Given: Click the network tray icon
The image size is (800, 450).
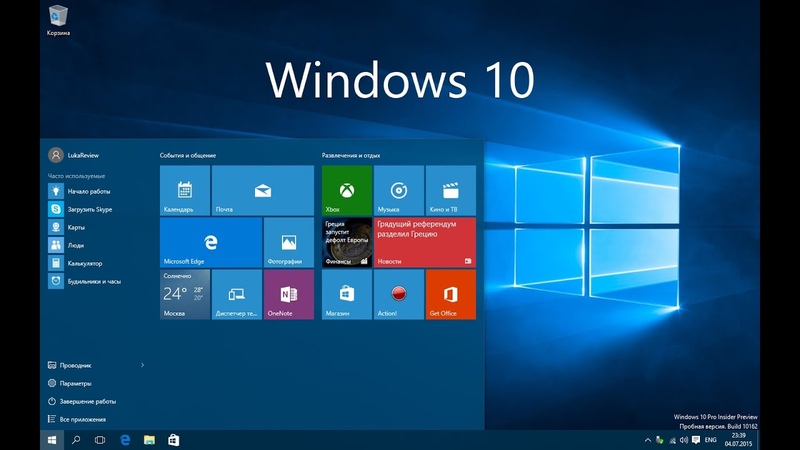Looking at the screenshot, I should point(672,440).
